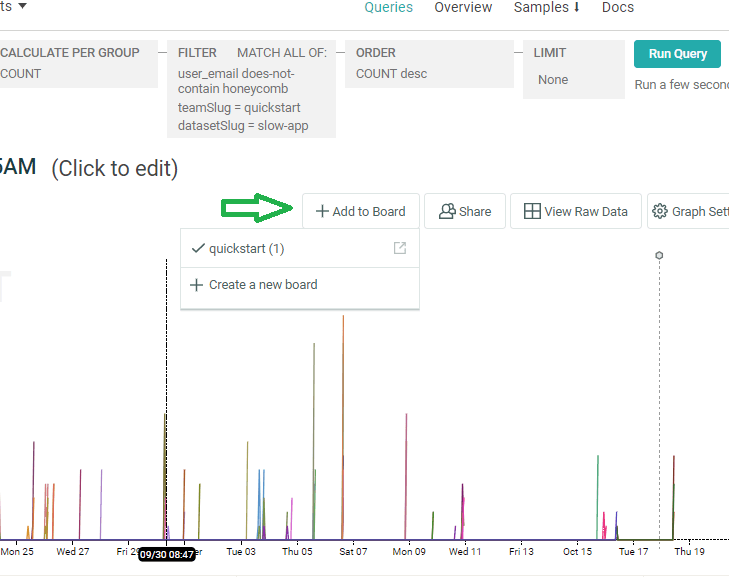729x577 pixels.
Task: Click the Share button
Action: 465,211
